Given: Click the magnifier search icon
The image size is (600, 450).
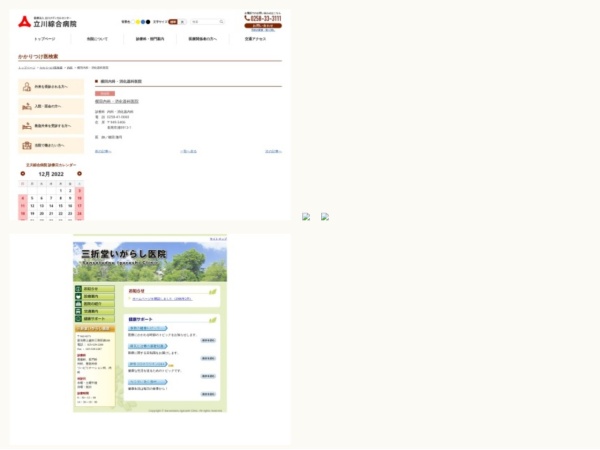Looking at the screenshot, I should coord(222,22).
